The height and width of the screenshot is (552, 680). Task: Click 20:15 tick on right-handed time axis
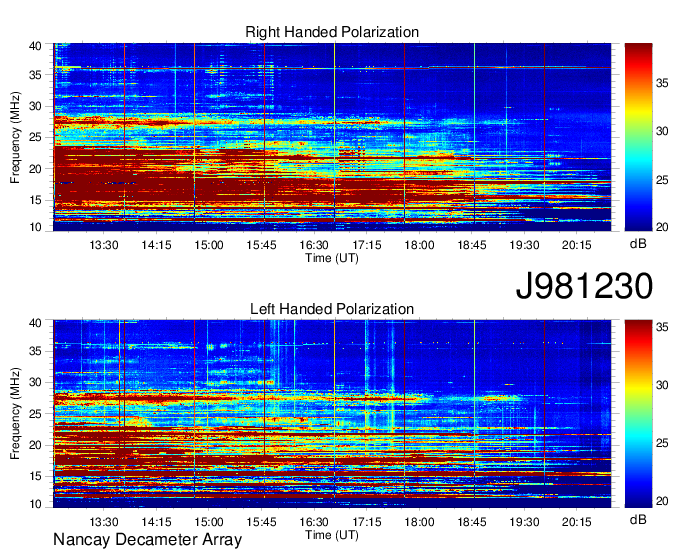(577, 245)
